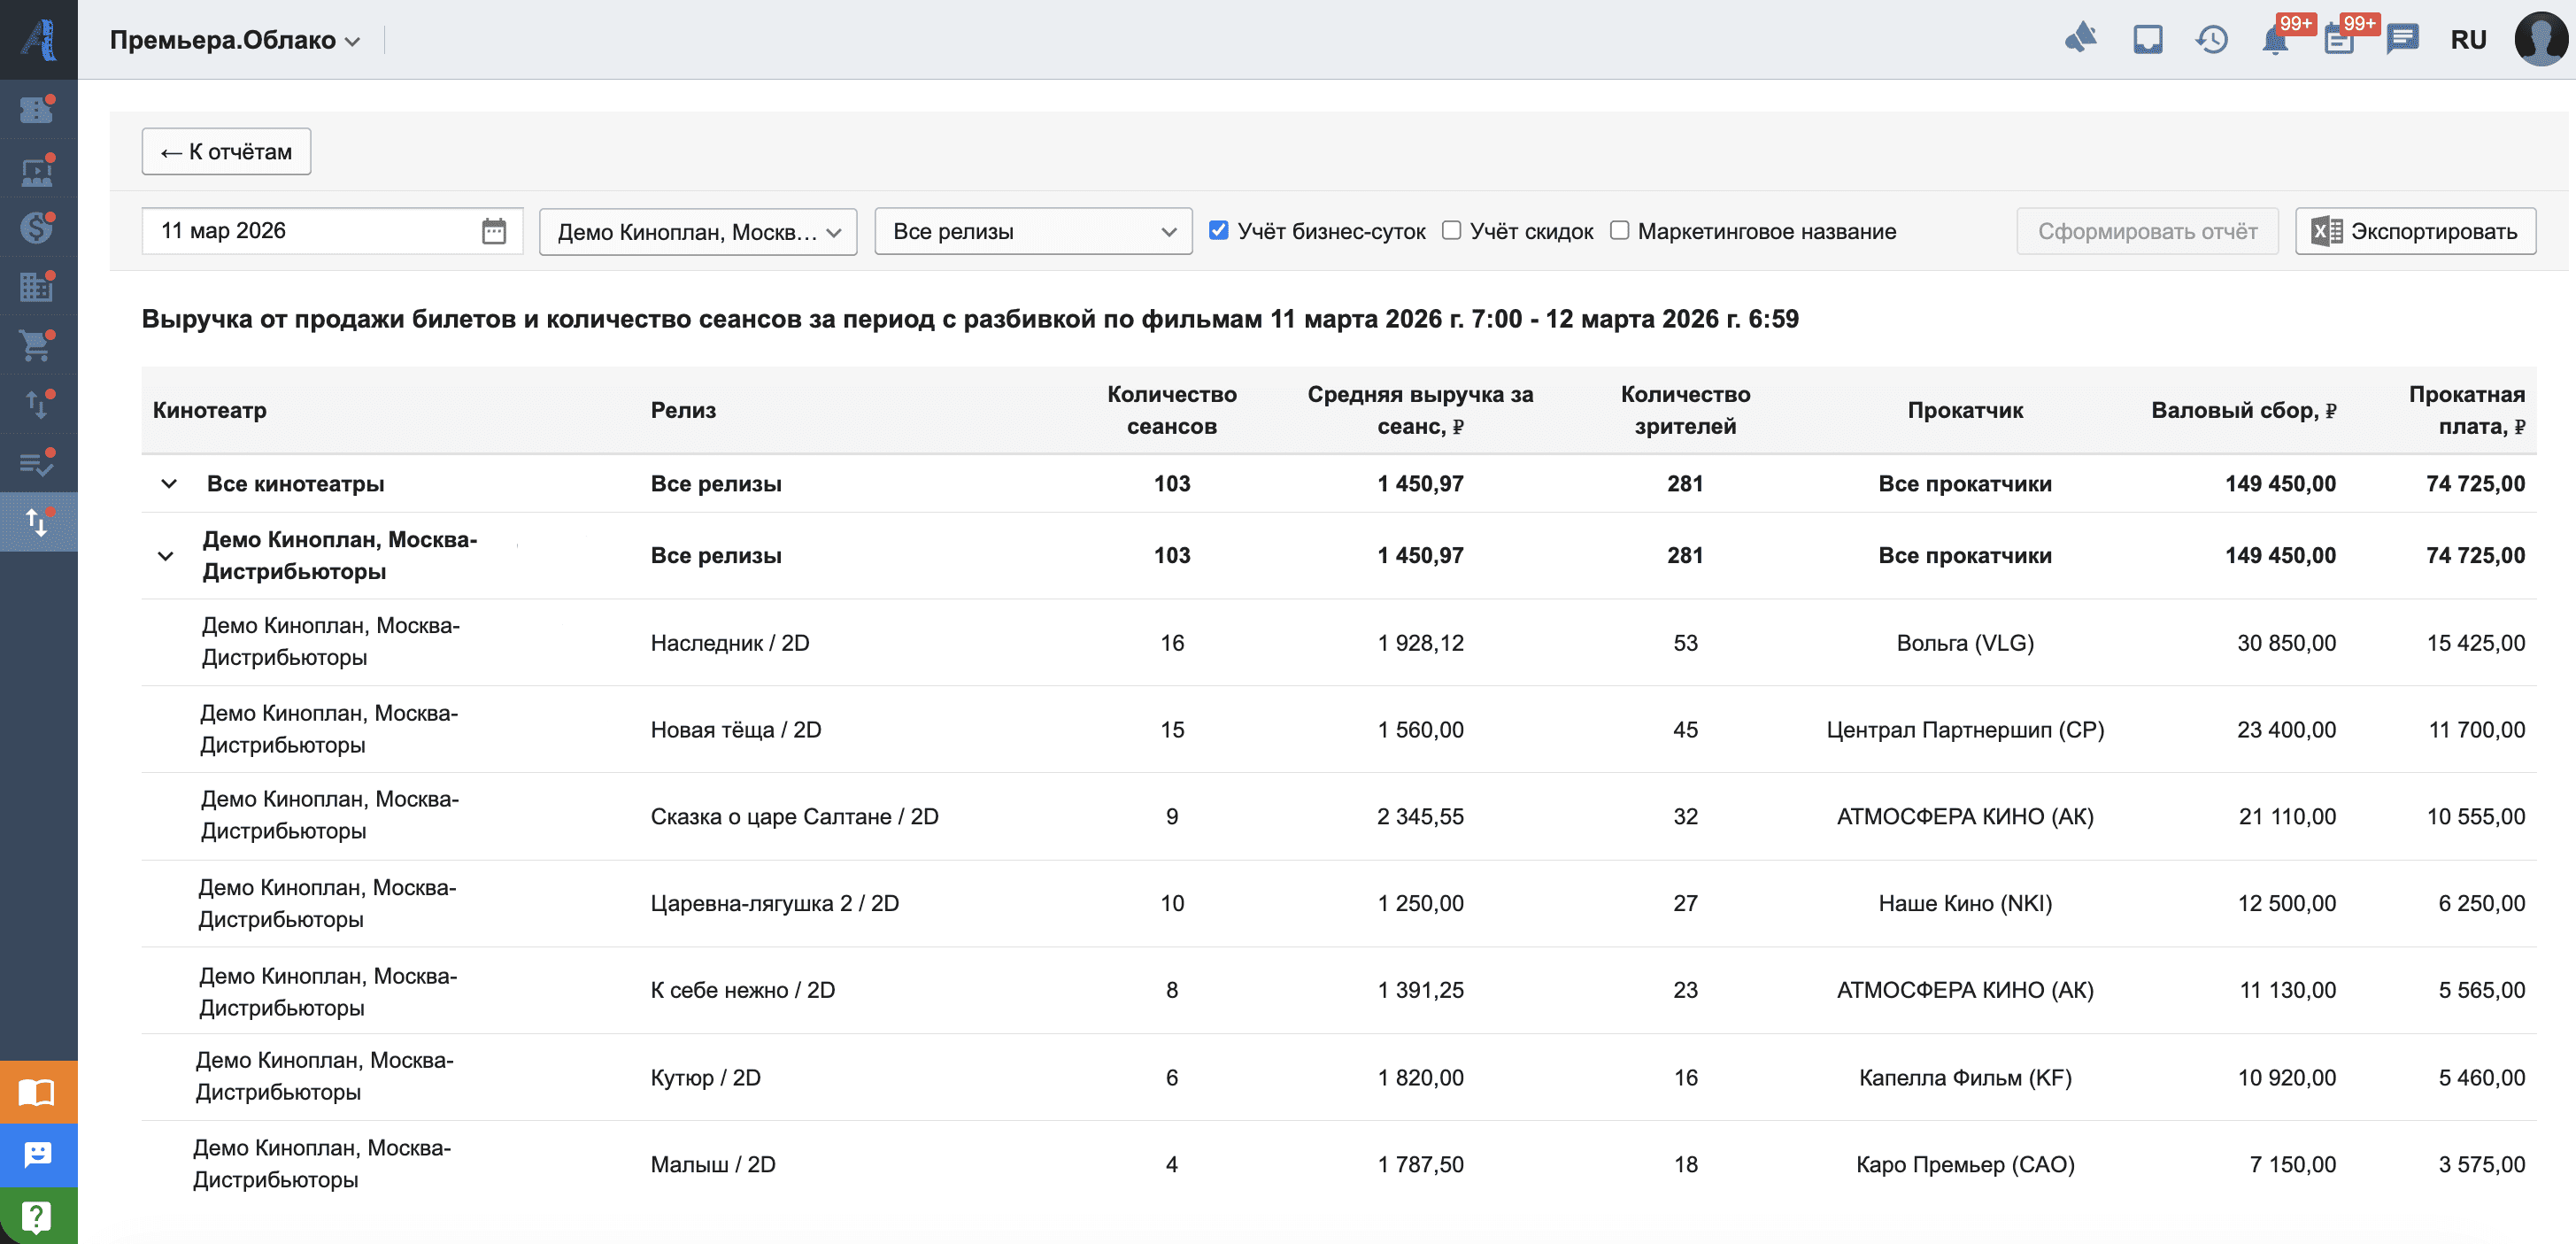Viewport: 2576px width, 1244px height.
Task: Open the calendar picker icon in date field
Action: tap(494, 231)
